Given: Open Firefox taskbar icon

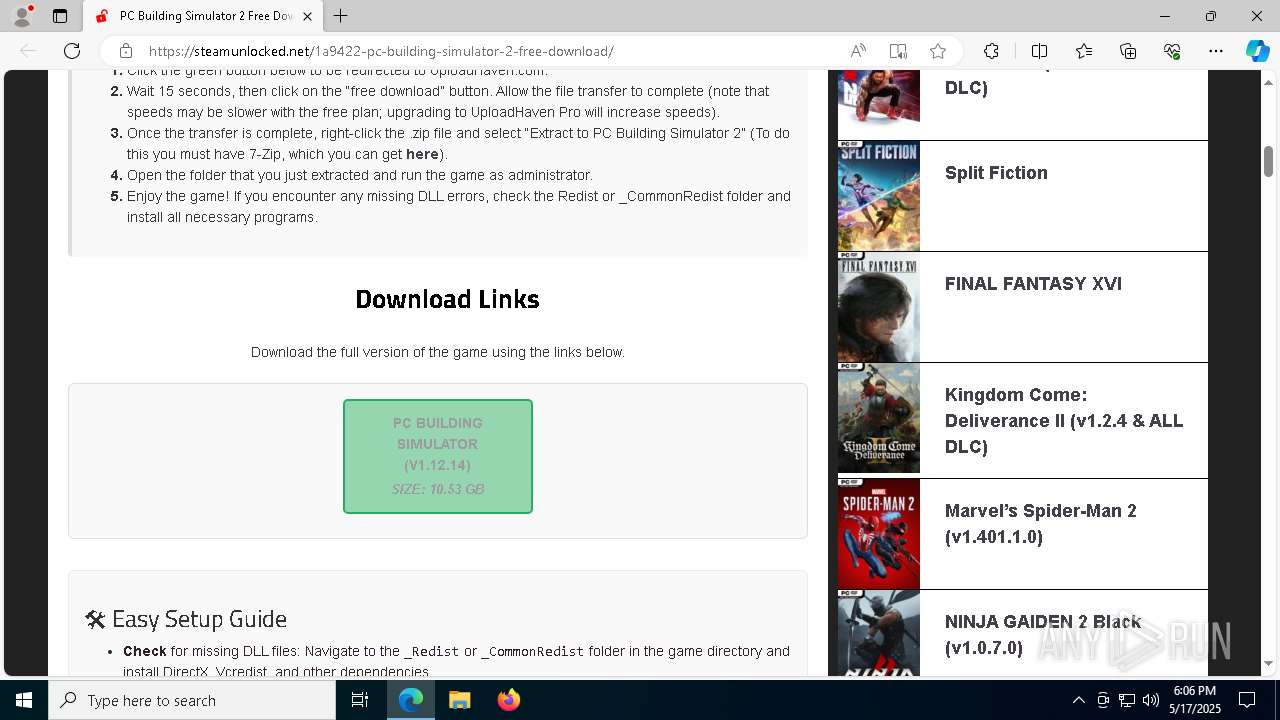Looking at the screenshot, I should [509, 700].
